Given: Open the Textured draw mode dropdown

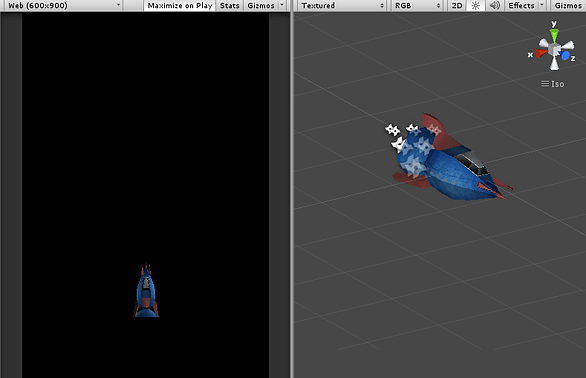Looking at the screenshot, I should (342, 5).
